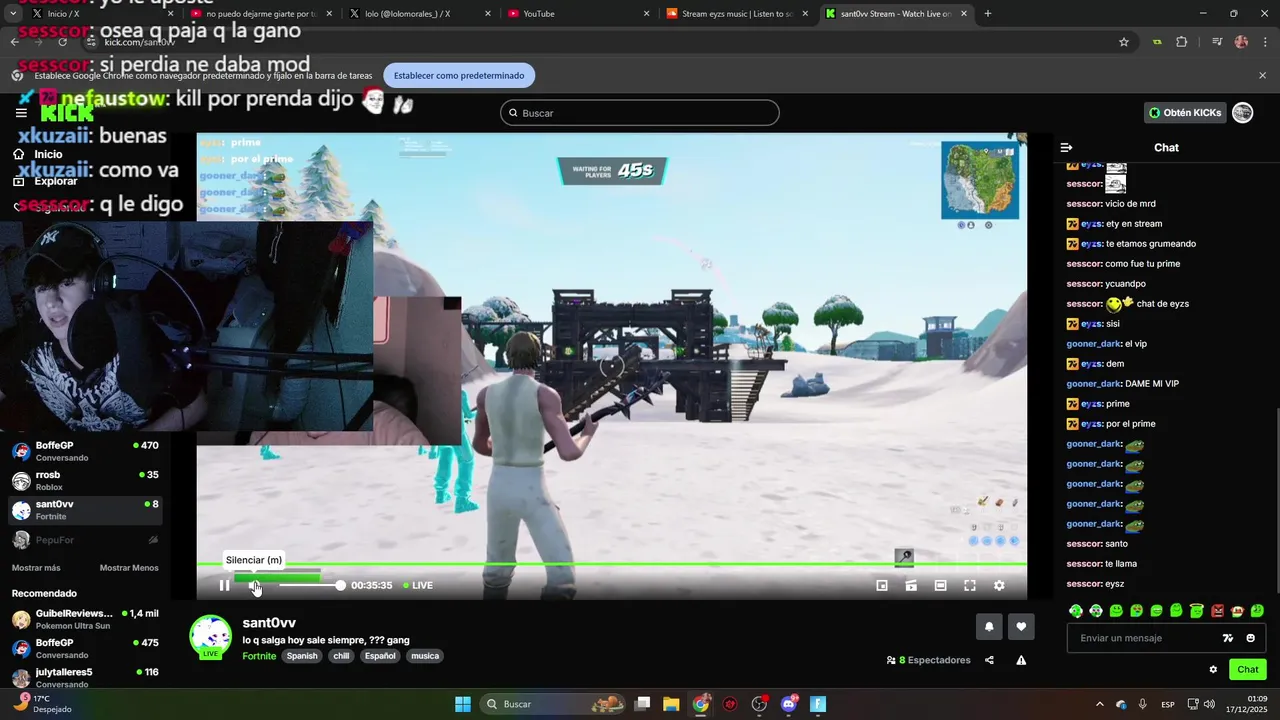Image resolution: width=1280 pixels, height=720 pixels.
Task: Open the clip creation icon in player
Action: [911, 586]
